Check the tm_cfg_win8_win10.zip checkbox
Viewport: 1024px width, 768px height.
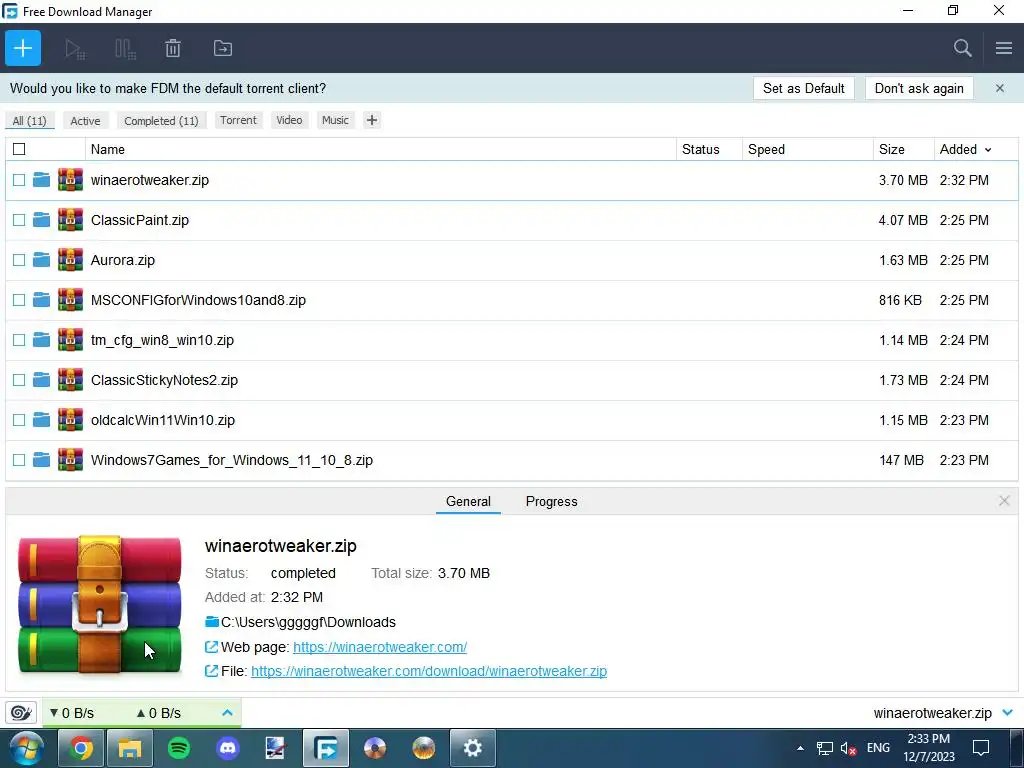coord(19,340)
